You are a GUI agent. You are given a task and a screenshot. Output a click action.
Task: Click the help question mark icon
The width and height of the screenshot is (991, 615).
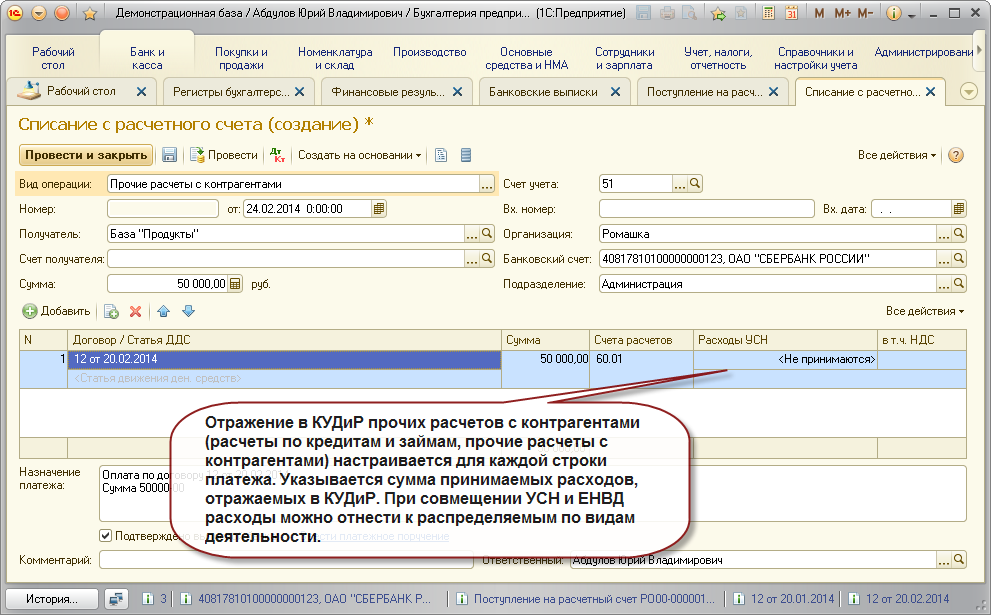956,155
